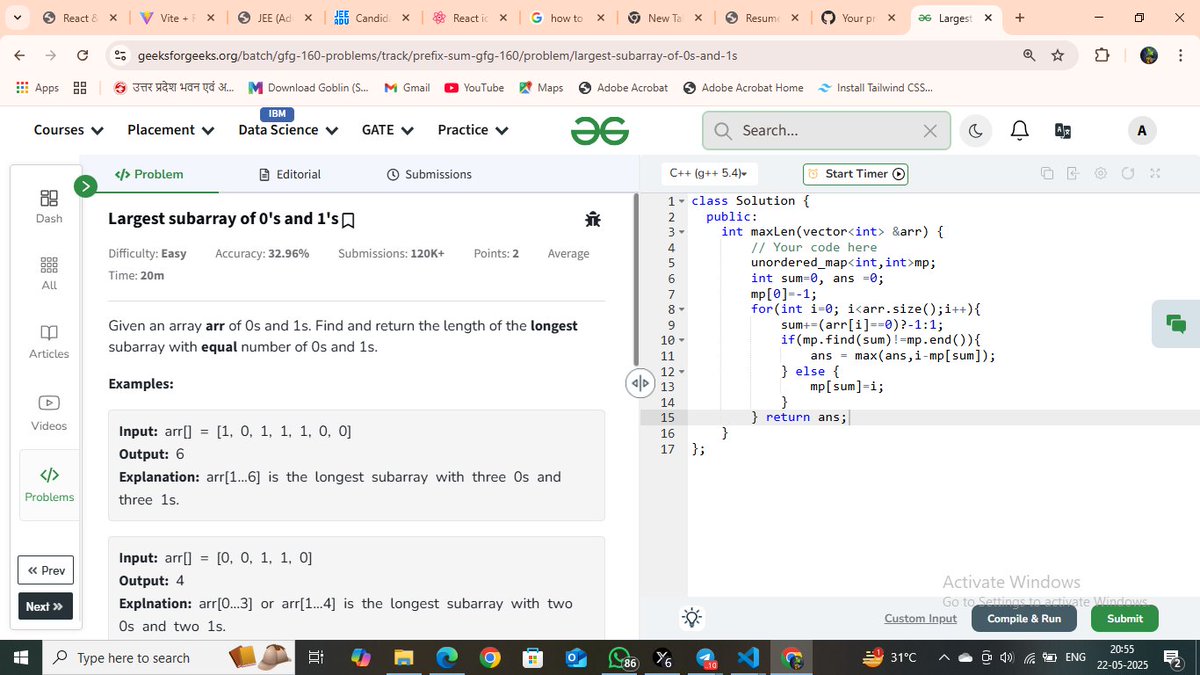Viewport: 1200px width, 675px height.
Task: Go to previous problem with Prev
Action: [46, 570]
